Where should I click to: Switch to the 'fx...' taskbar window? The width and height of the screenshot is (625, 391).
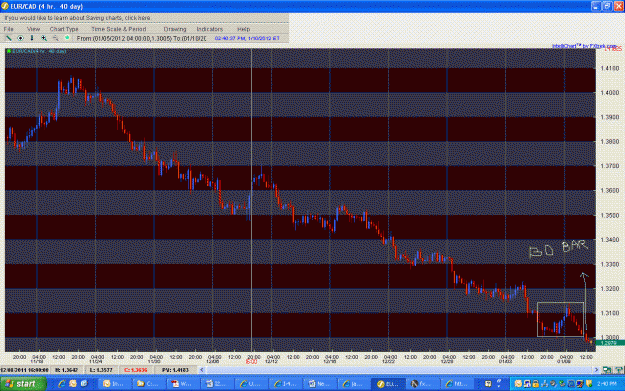pos(422,384)
